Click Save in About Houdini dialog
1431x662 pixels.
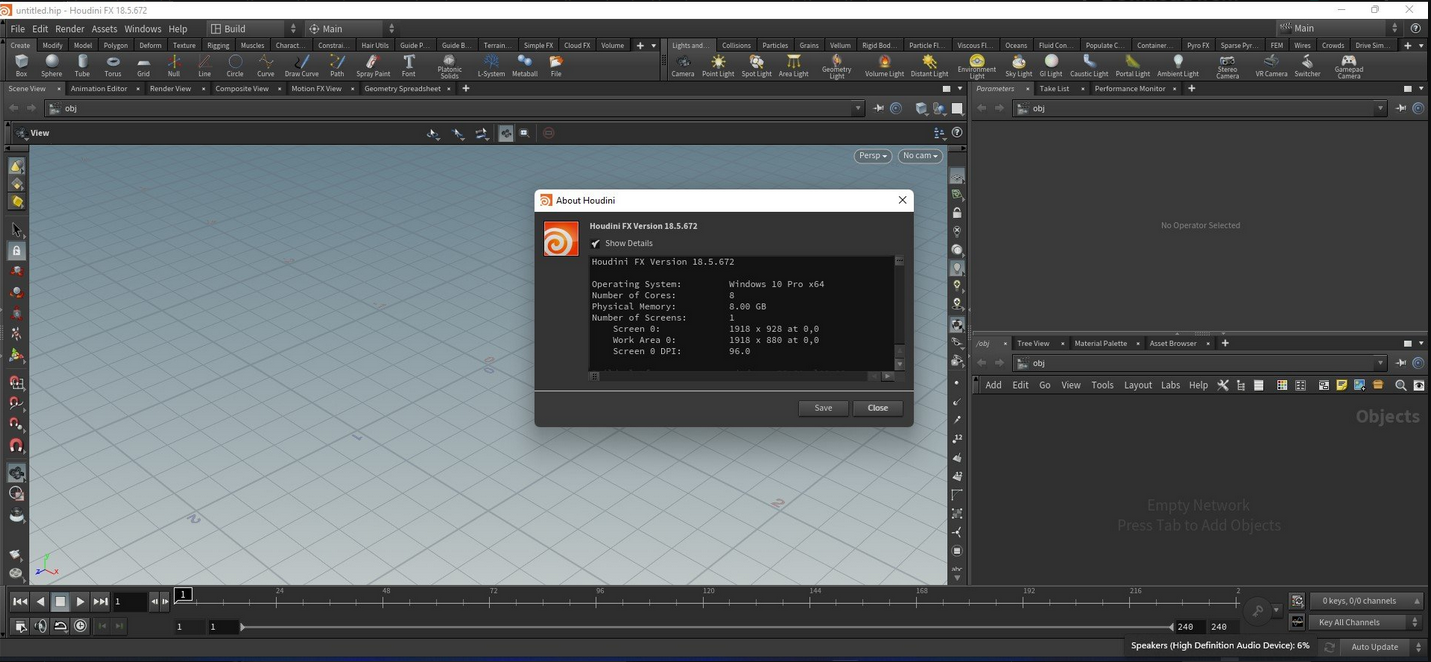click(x=823, y=408)
